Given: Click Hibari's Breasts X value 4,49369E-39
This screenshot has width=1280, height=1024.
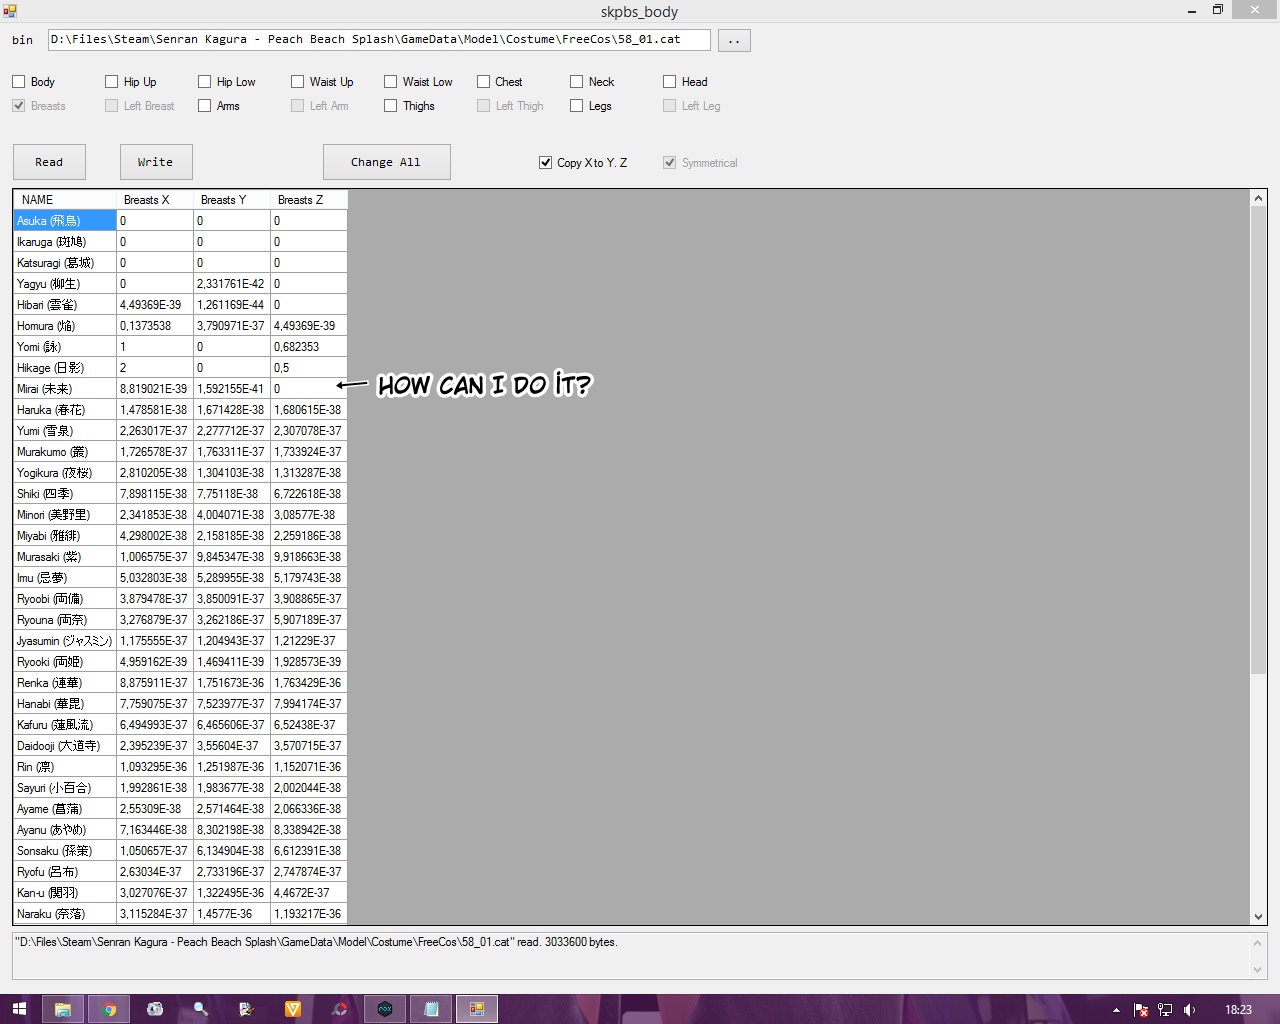Looking at the screenshot, I should point(155,305).
